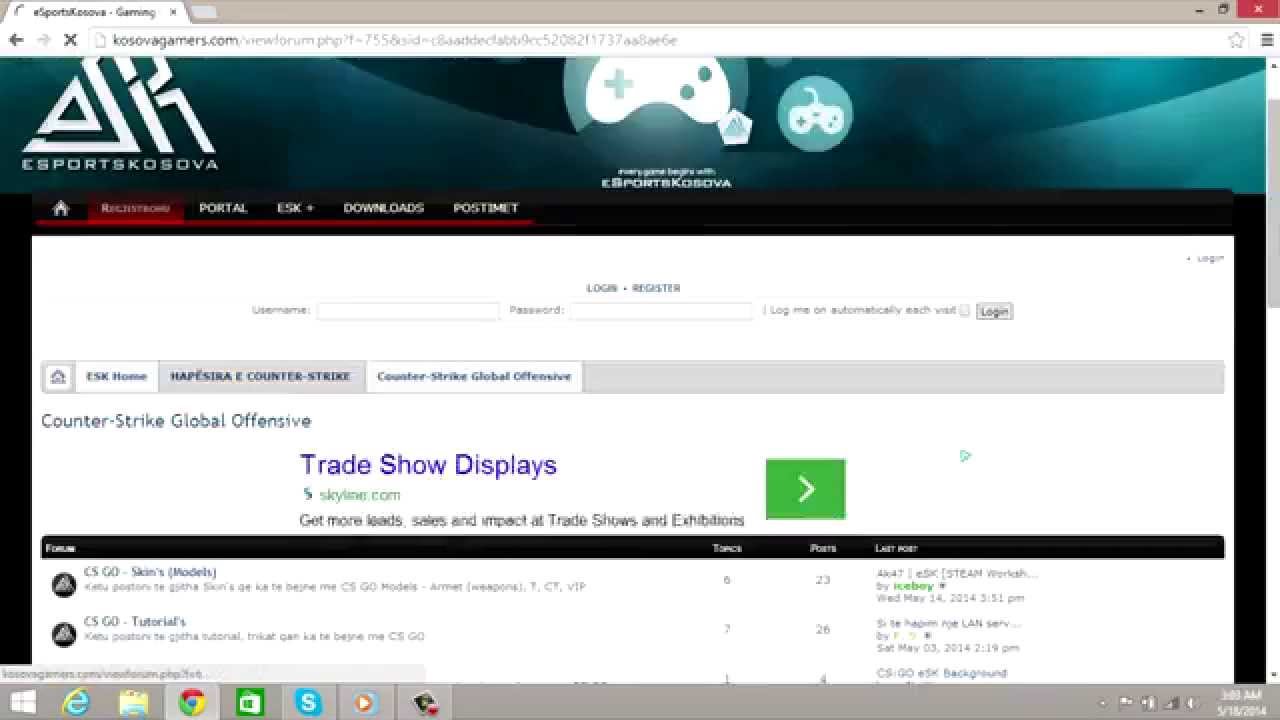Bookmark this page with the star icon
This screenshot has height=720, width=1280.
1236,40
